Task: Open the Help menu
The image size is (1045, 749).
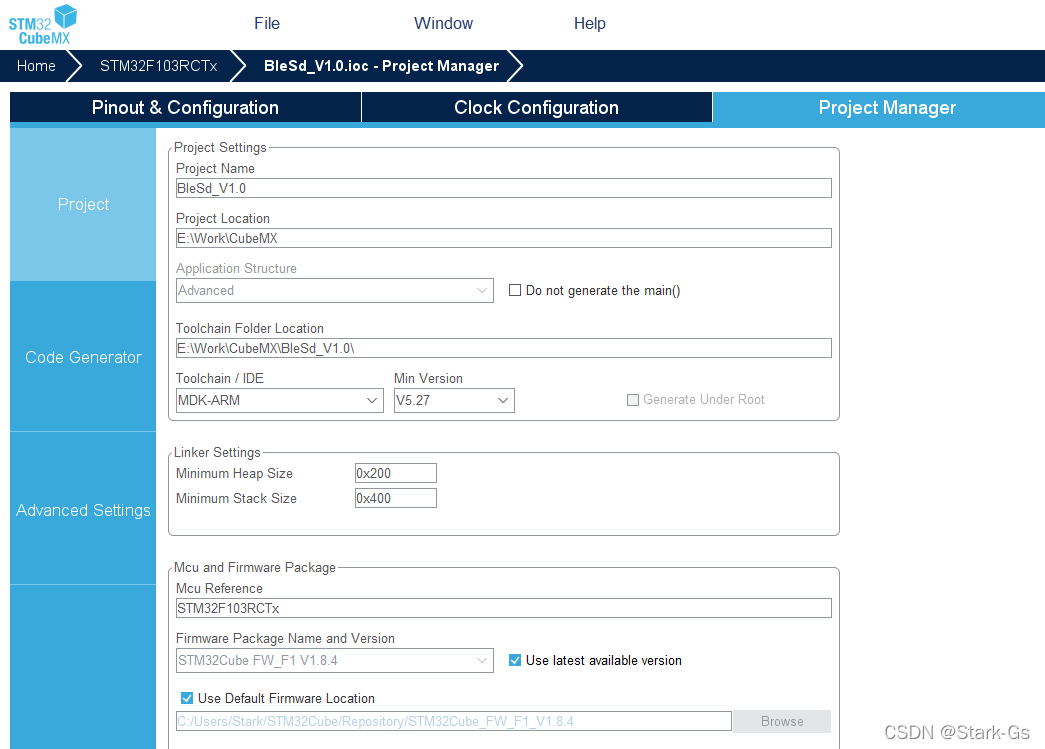Action: point(590,23)
